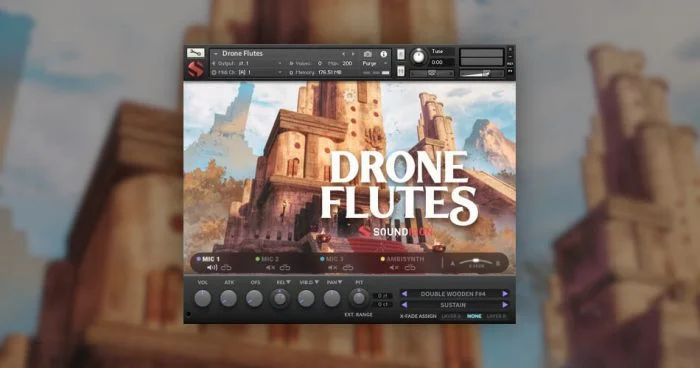Viewport: 700px width, 368px height.
Task: Click the header pan slider under Tune
Action: [x=432, y=73]
